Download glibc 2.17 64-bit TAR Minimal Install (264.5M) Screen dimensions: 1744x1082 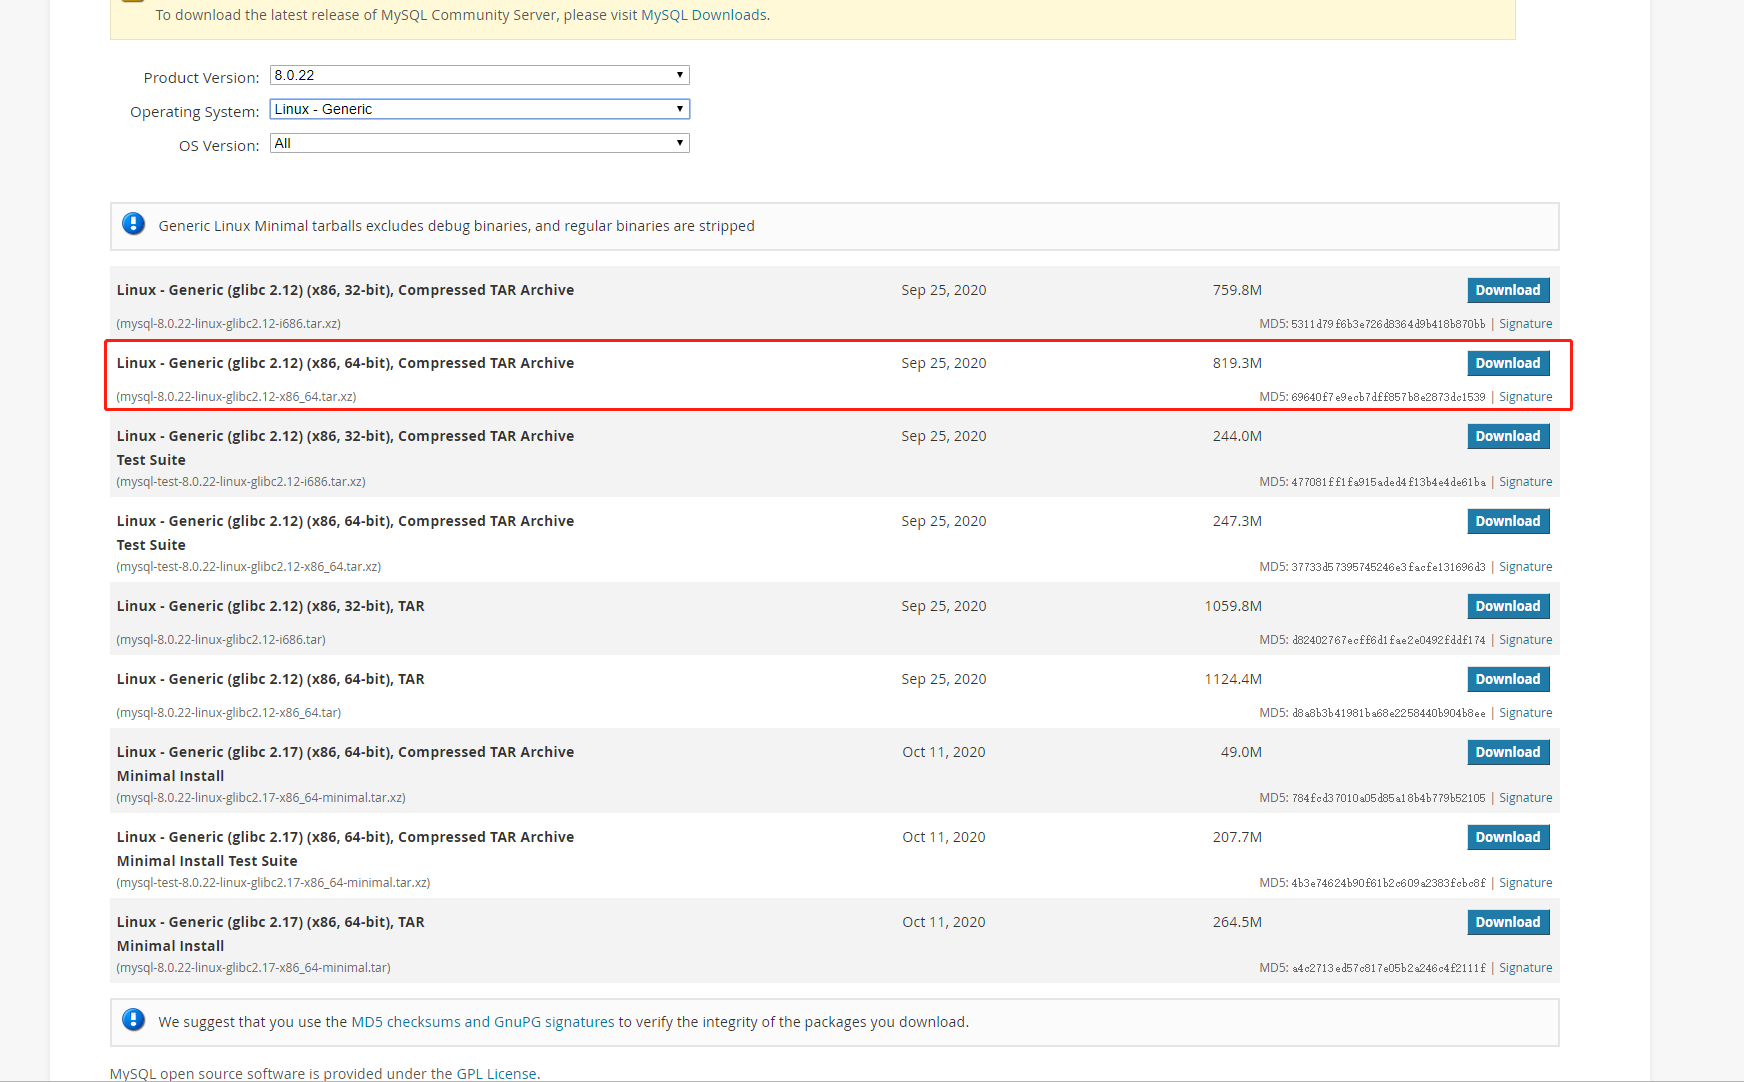1508,922
